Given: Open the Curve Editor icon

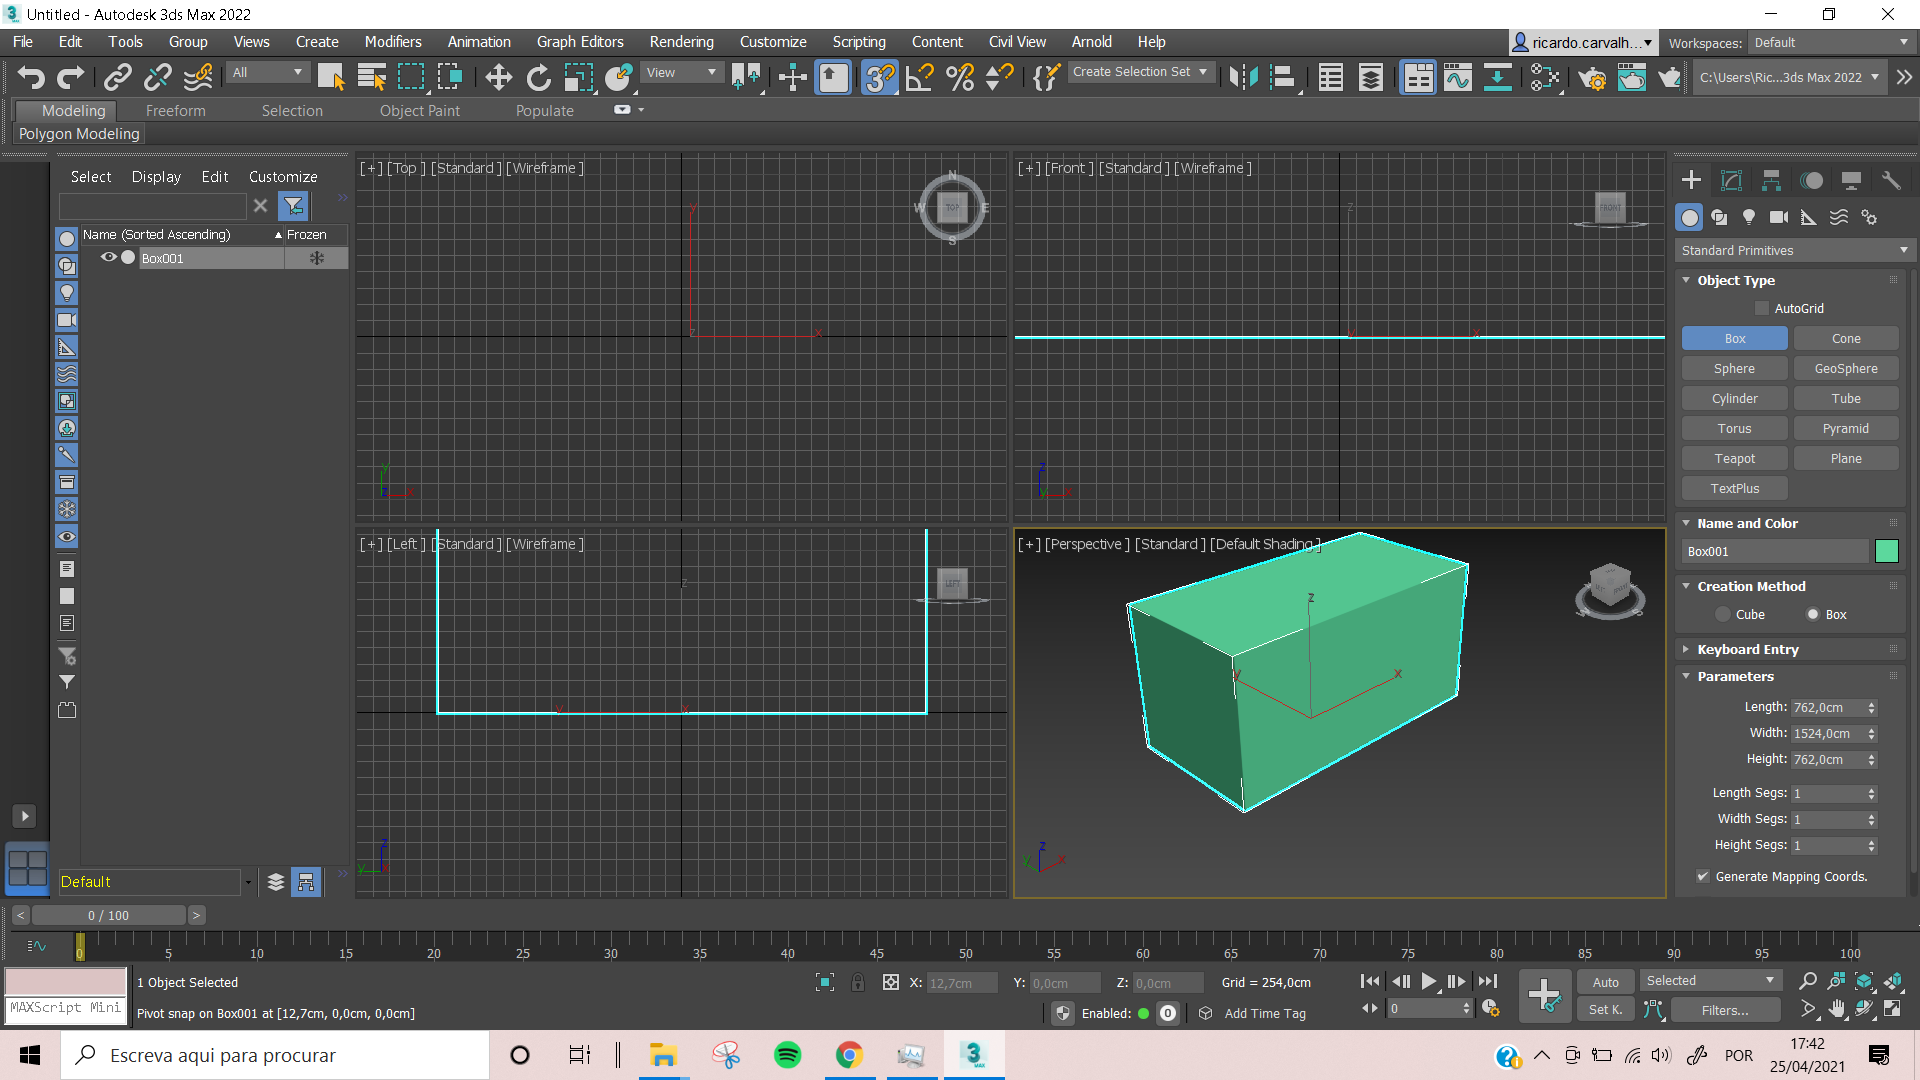Looking at the screenshot, I should (x=1458, y=77).
